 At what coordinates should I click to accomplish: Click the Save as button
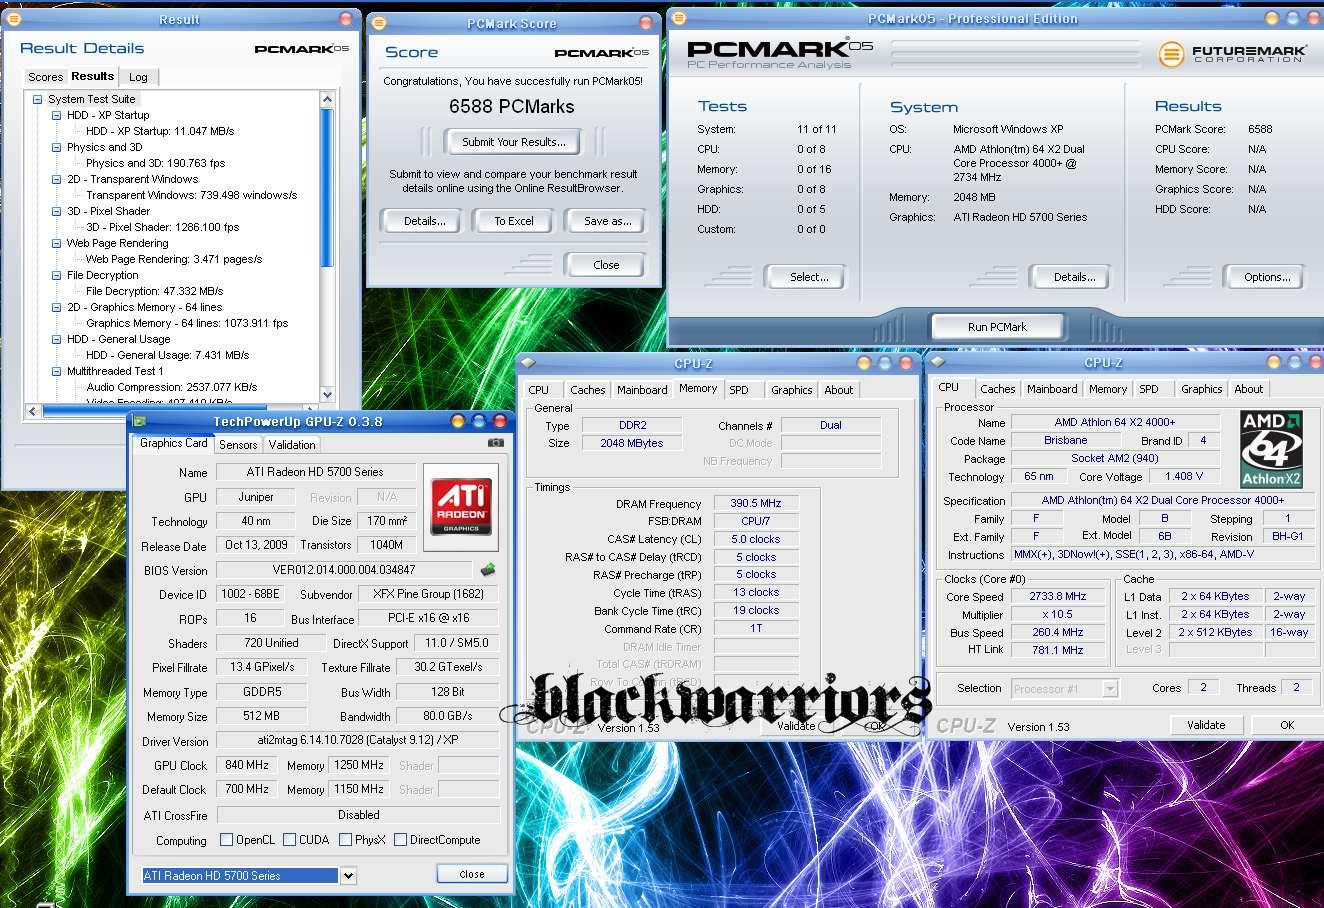pos(607,221)
